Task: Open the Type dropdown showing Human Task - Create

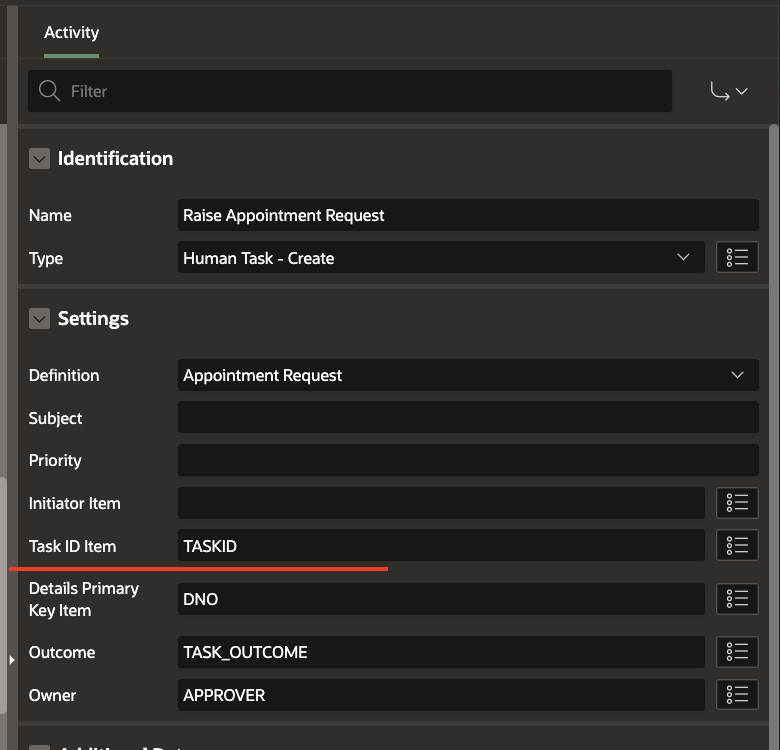Action: coord(440,258)
